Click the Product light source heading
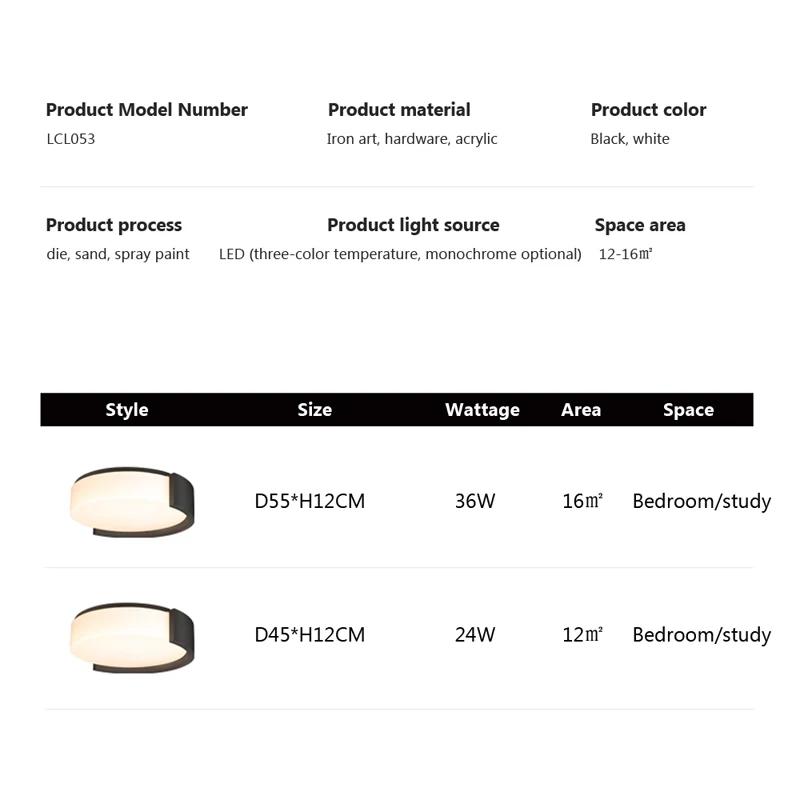 coord(413,225)
